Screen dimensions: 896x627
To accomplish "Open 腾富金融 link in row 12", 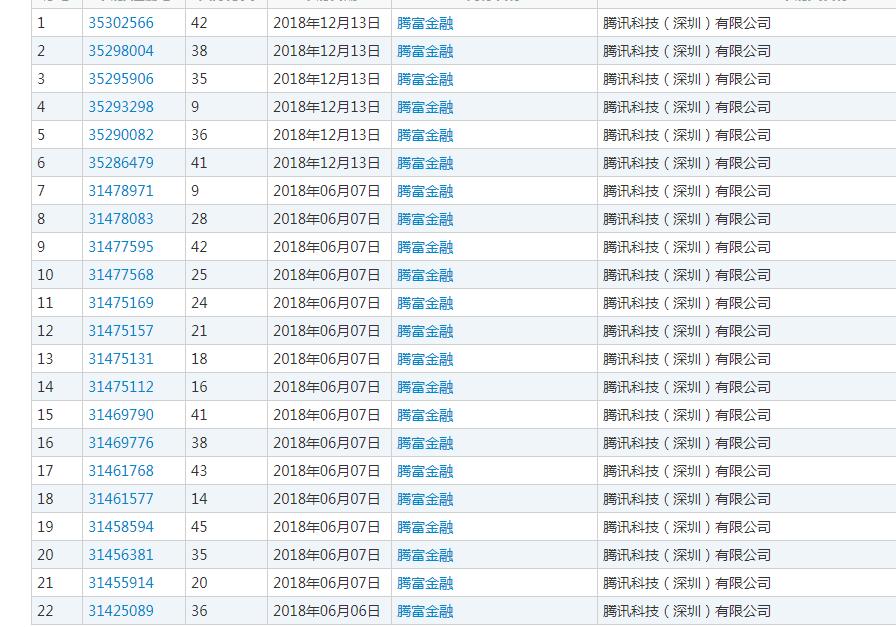I will (425, 331).
